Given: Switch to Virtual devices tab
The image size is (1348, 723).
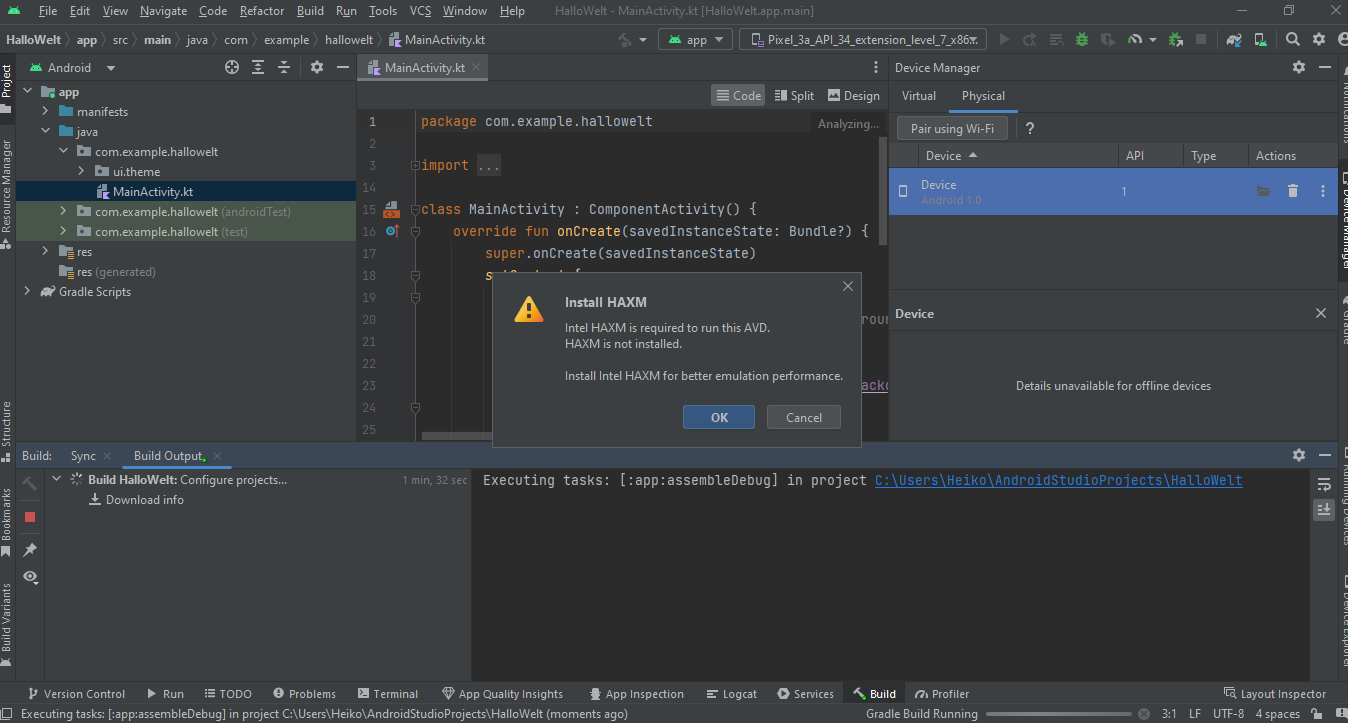Looking at the screenshot, I should tap(919, 96).
